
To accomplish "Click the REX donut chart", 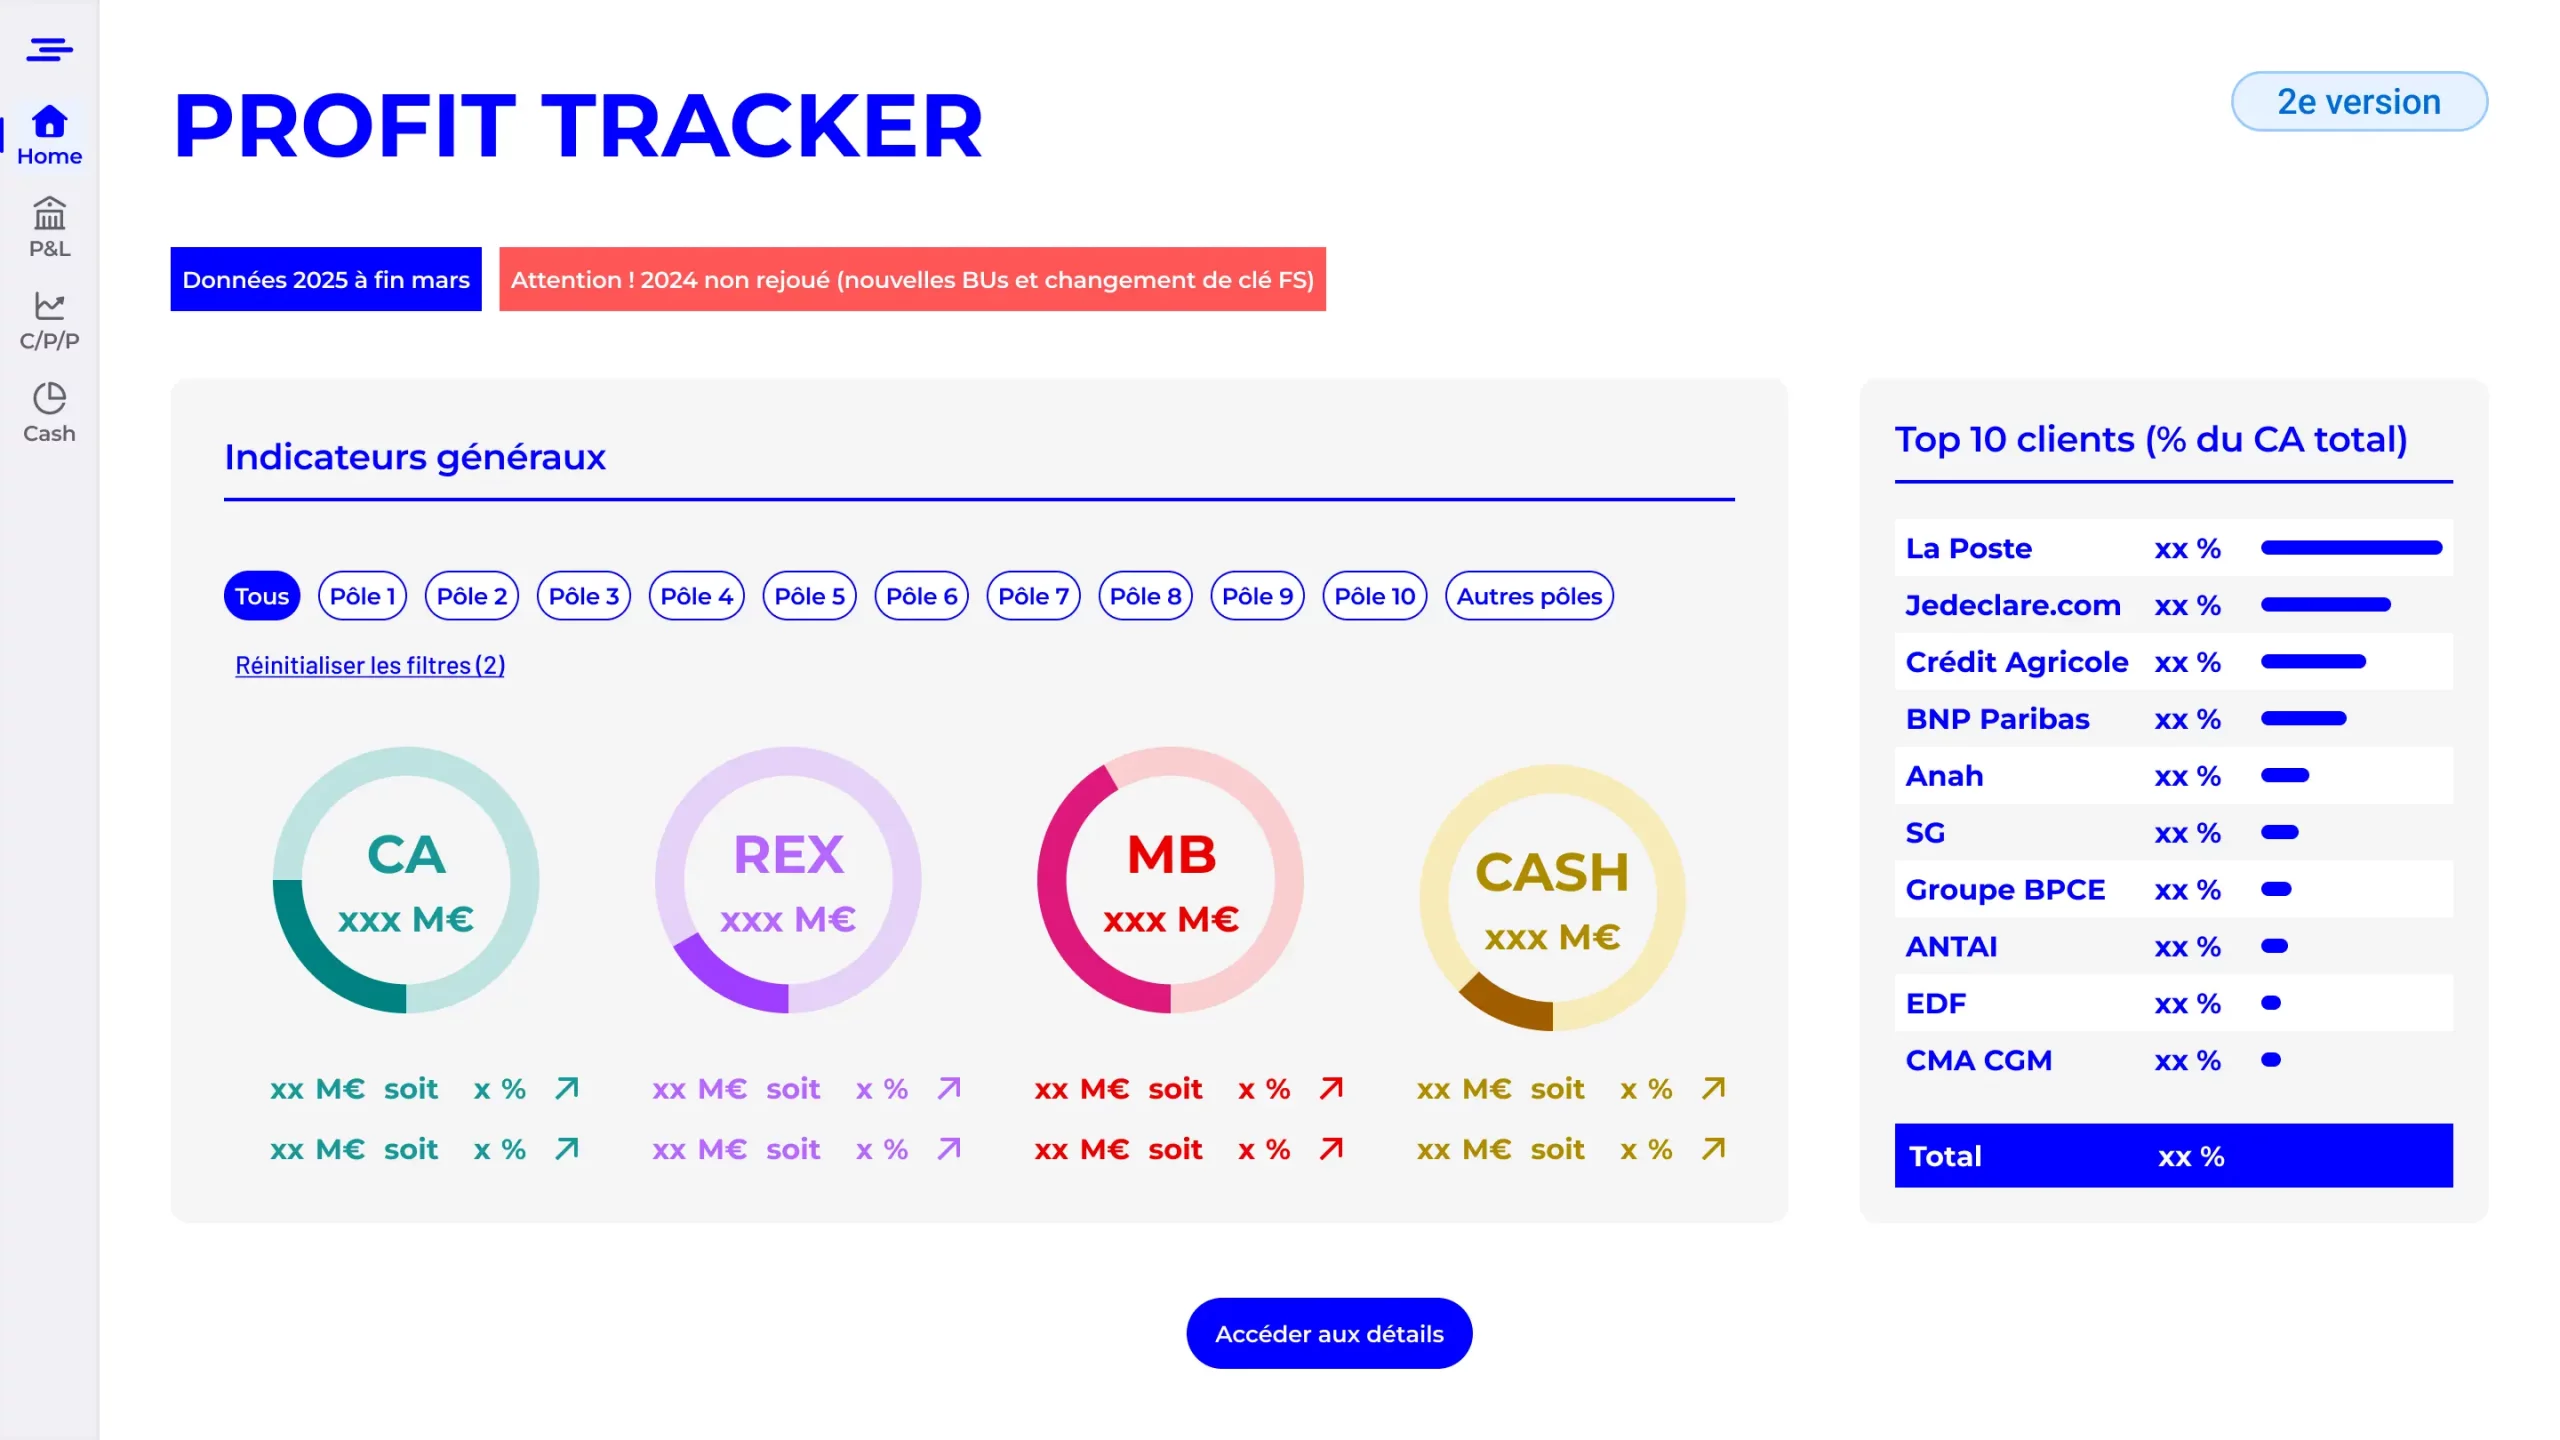I will [788, 880].
